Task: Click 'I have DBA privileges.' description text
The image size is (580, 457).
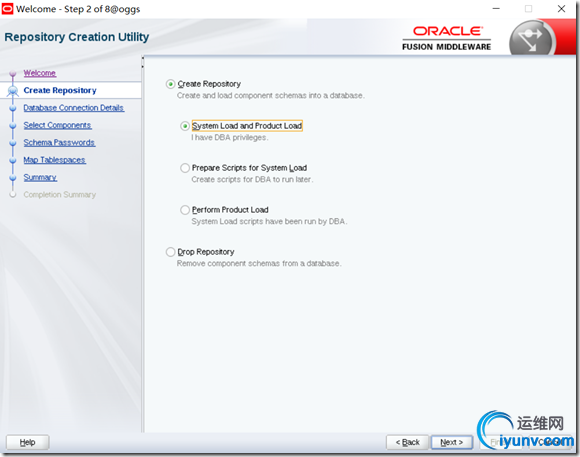Action: coord(230,138)
